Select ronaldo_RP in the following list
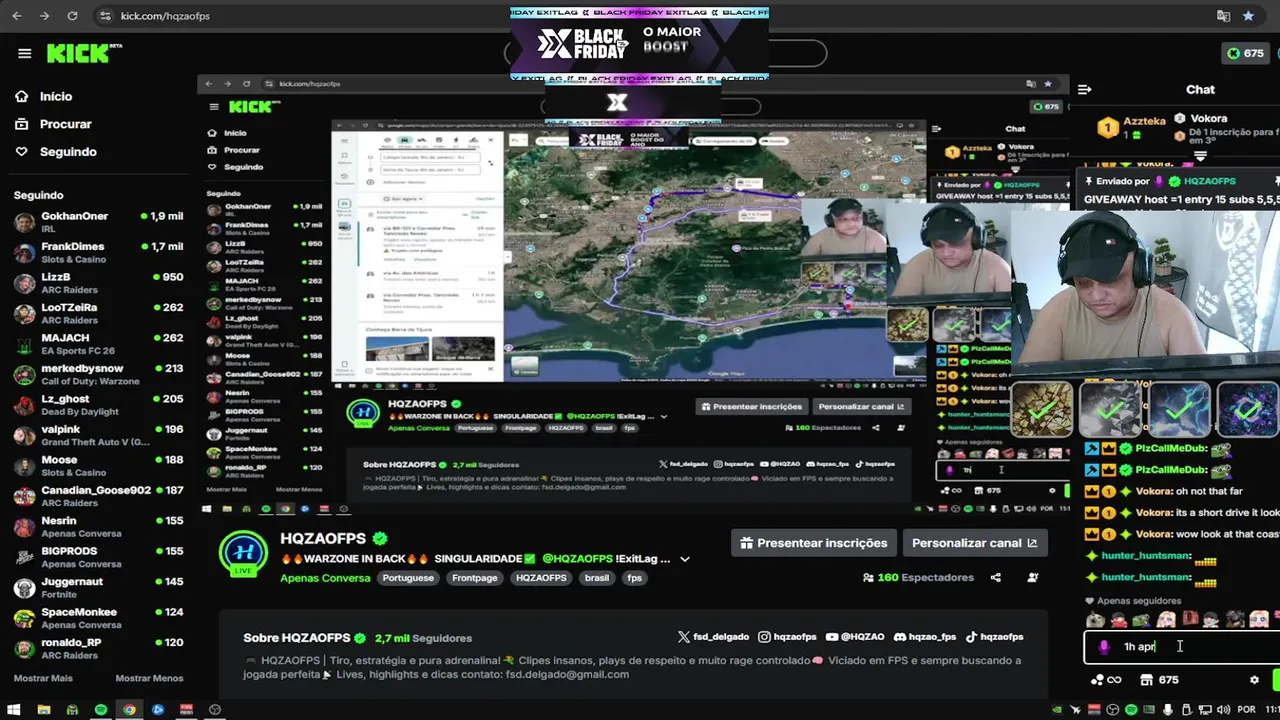 click(x=98, y=649)
